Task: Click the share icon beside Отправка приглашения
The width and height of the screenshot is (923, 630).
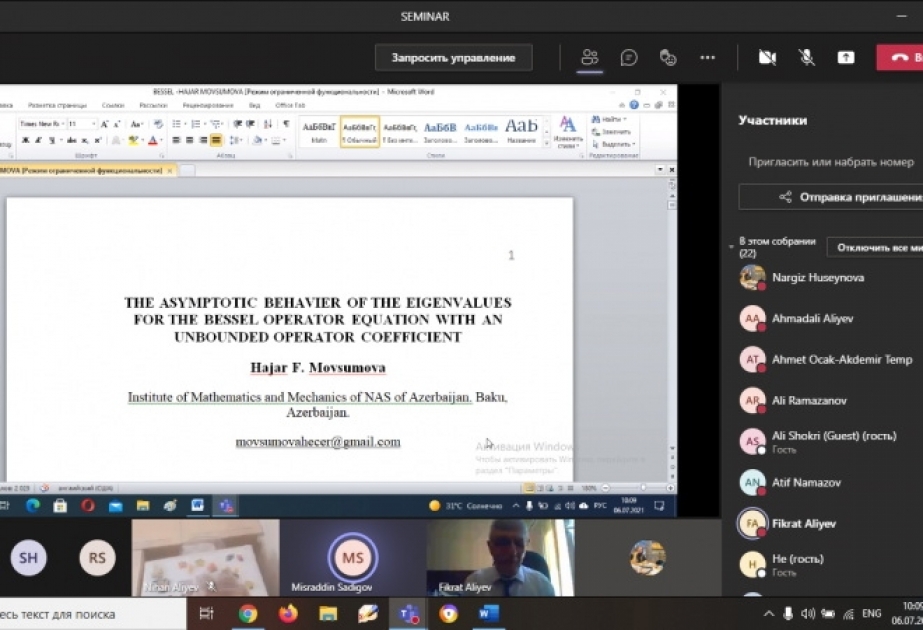Action: pyautogui.click(x=785, y=197)
